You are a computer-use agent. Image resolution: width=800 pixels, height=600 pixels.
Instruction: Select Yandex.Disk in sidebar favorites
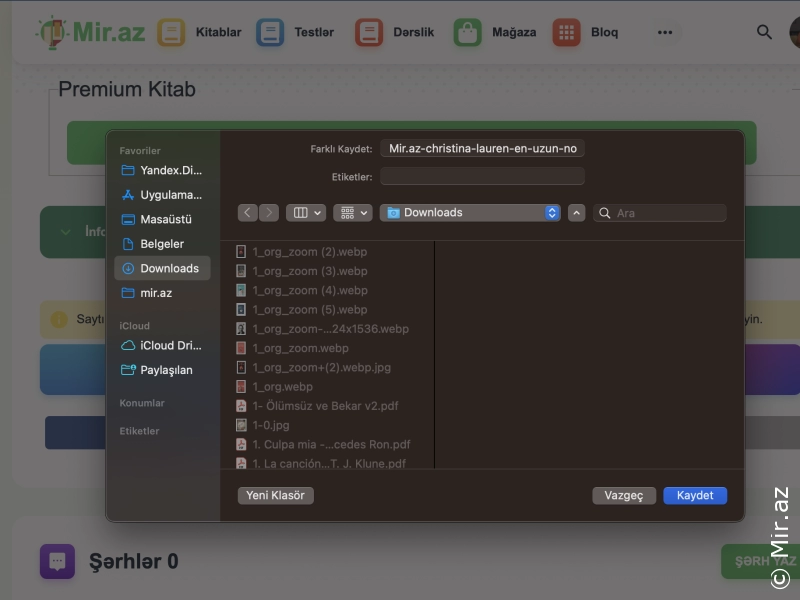pyautogui.click(x=170, y=170)
